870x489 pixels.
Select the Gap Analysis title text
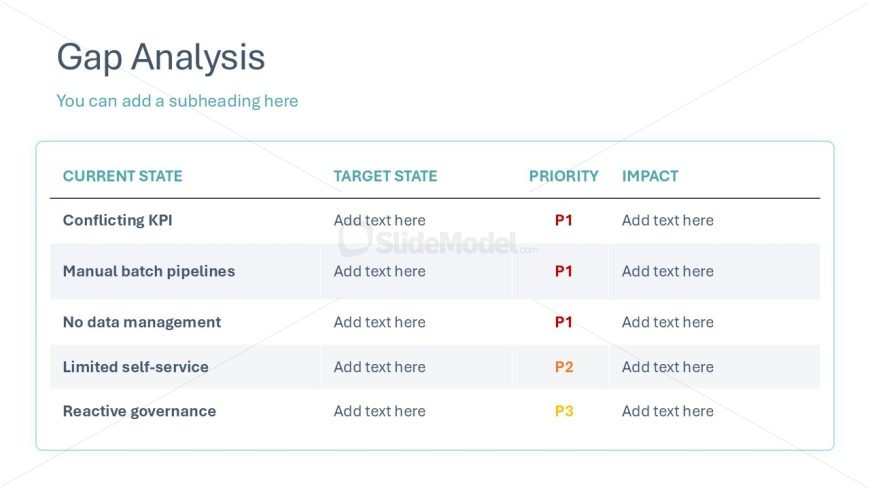click(161, 58)
